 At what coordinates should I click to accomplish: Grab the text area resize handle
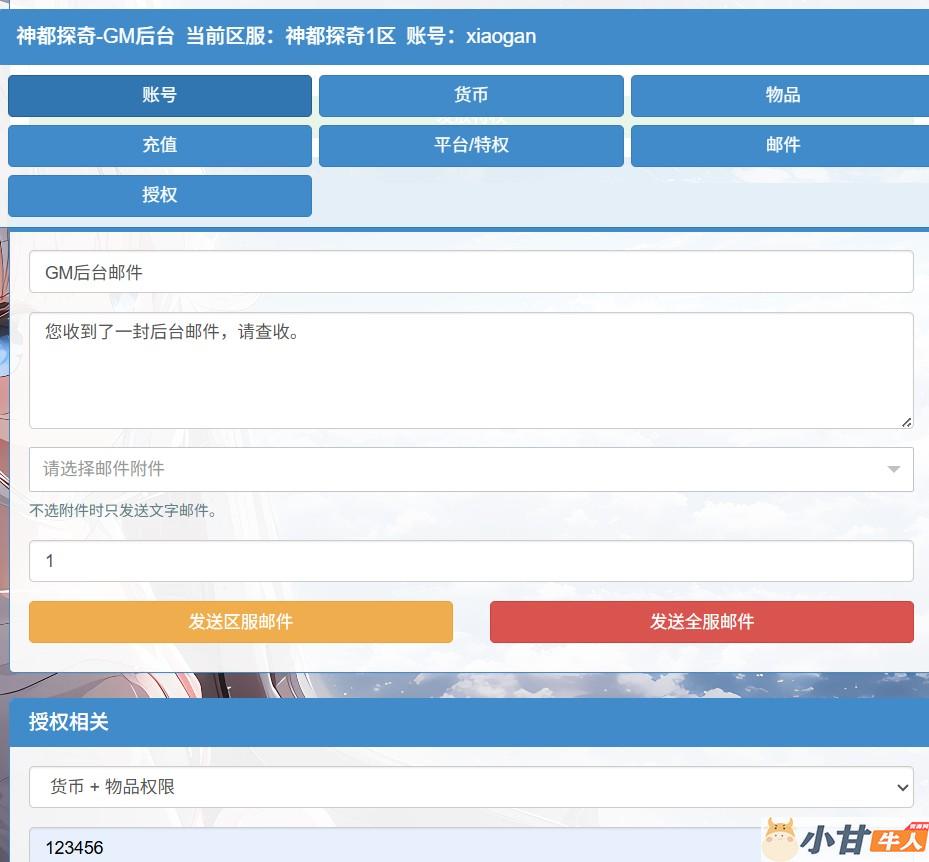tap(906, 422)
